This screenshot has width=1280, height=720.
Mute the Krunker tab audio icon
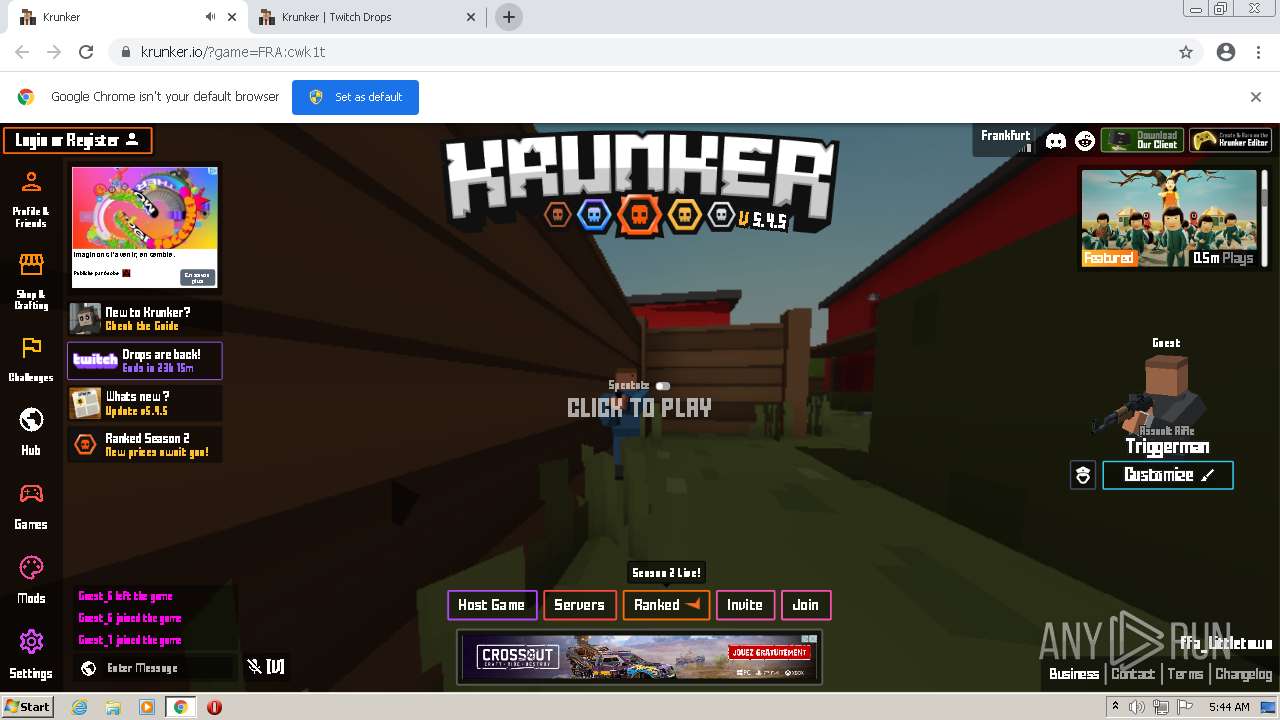[210, 17]
